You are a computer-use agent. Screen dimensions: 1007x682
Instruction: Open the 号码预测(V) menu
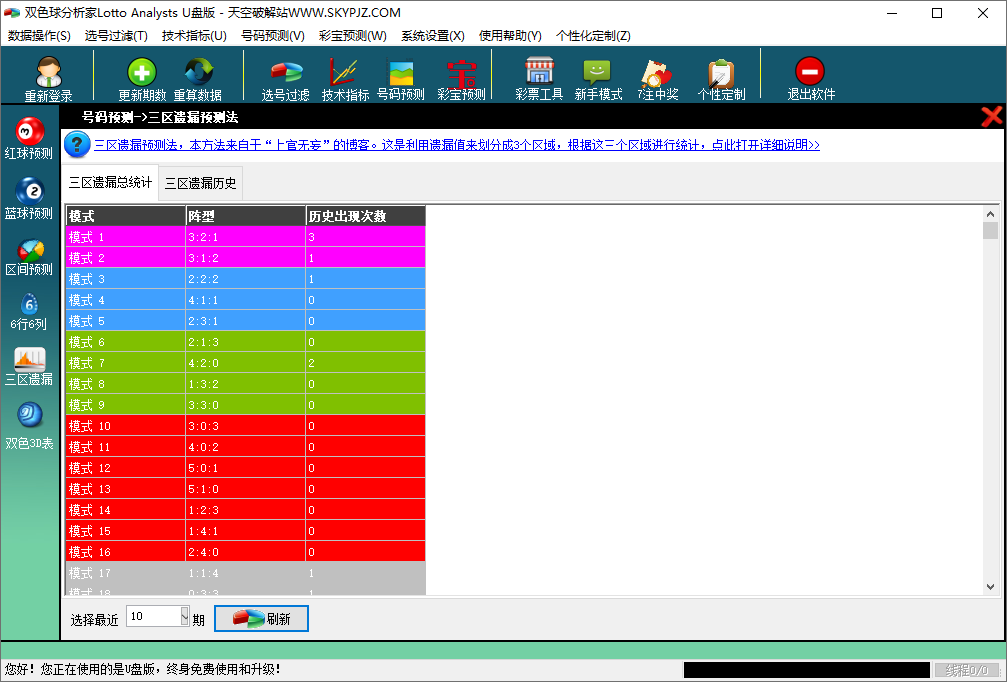[x=273, y=35]
